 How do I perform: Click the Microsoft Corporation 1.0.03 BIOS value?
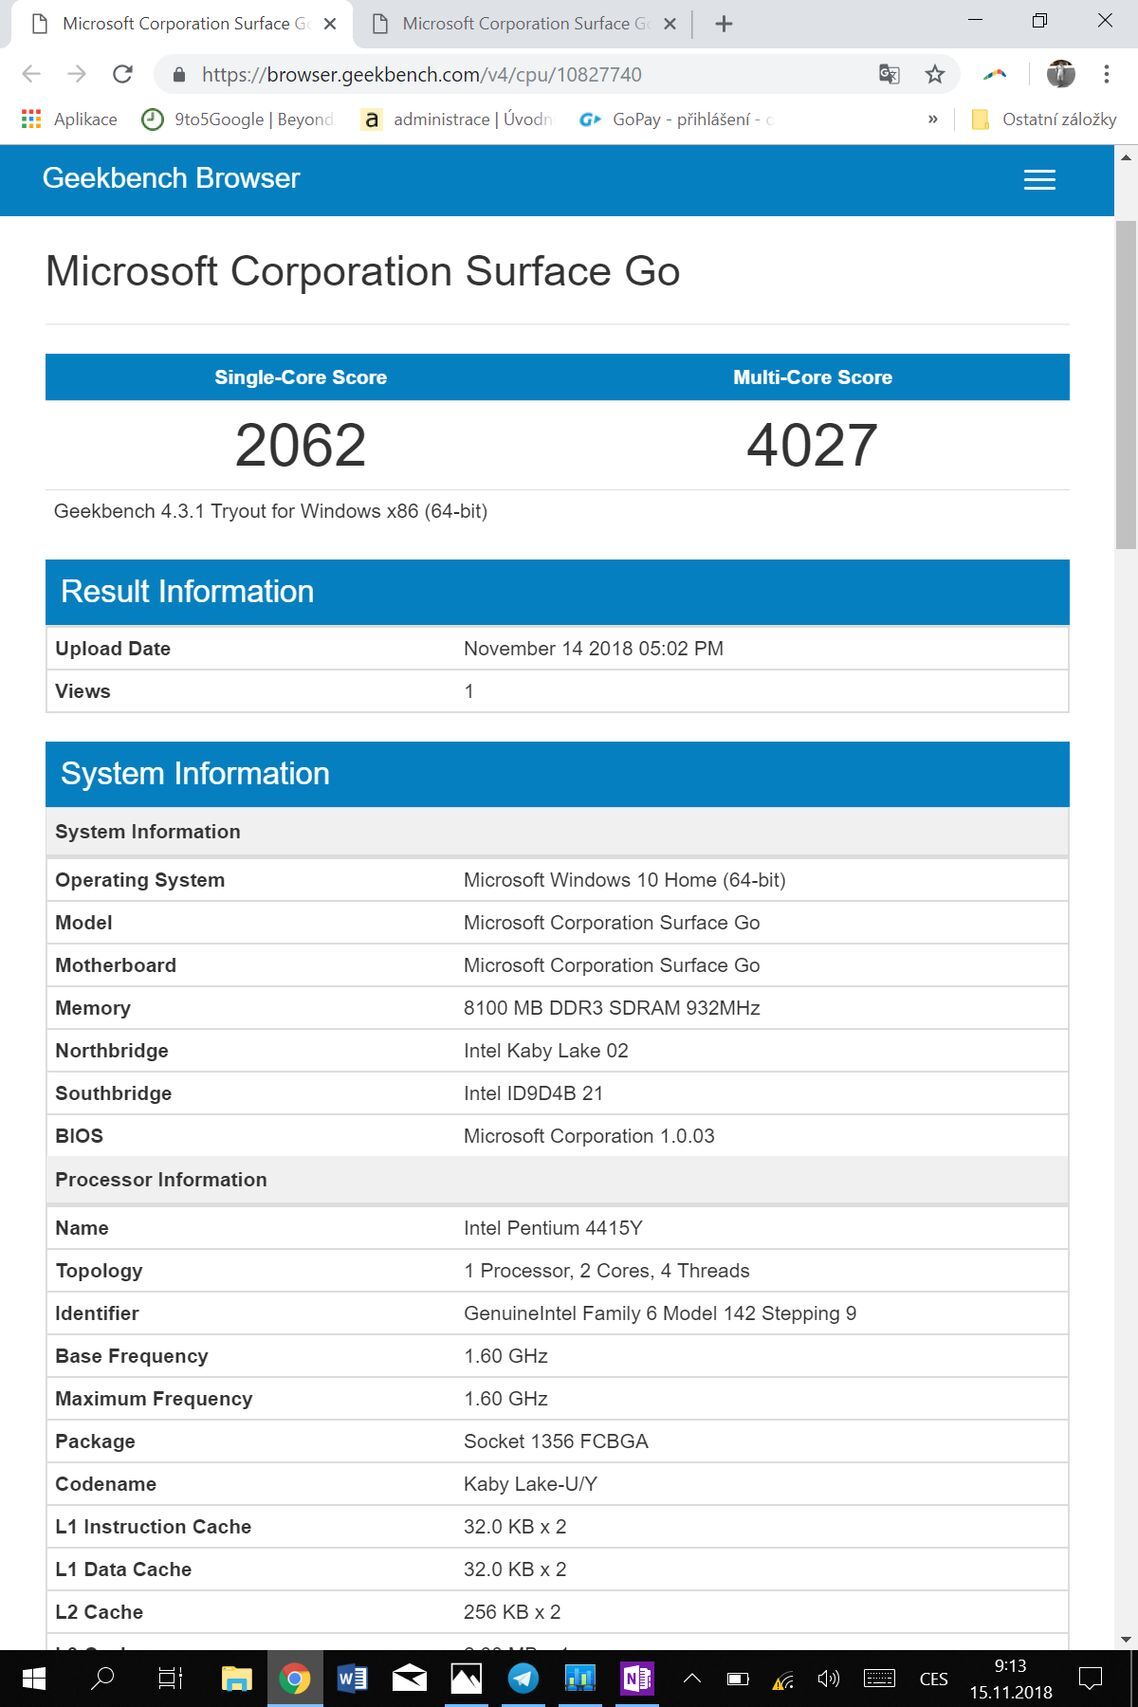point(588,1136)
